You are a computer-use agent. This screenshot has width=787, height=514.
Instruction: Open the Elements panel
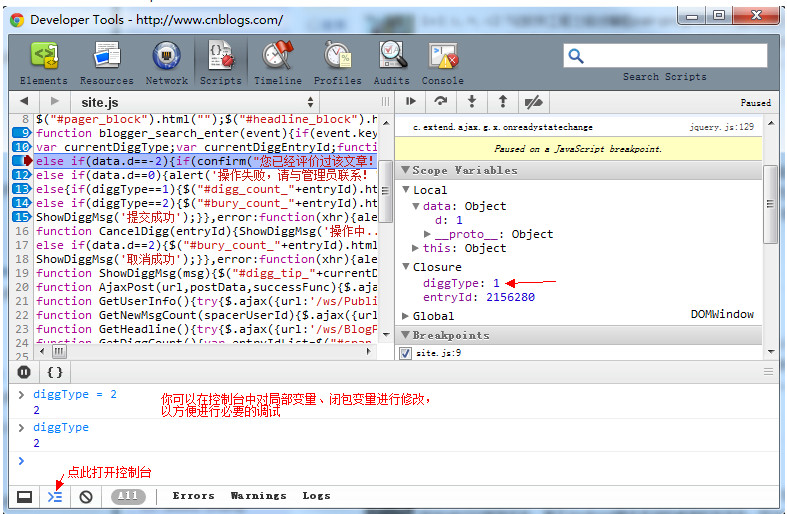[44, 63]
